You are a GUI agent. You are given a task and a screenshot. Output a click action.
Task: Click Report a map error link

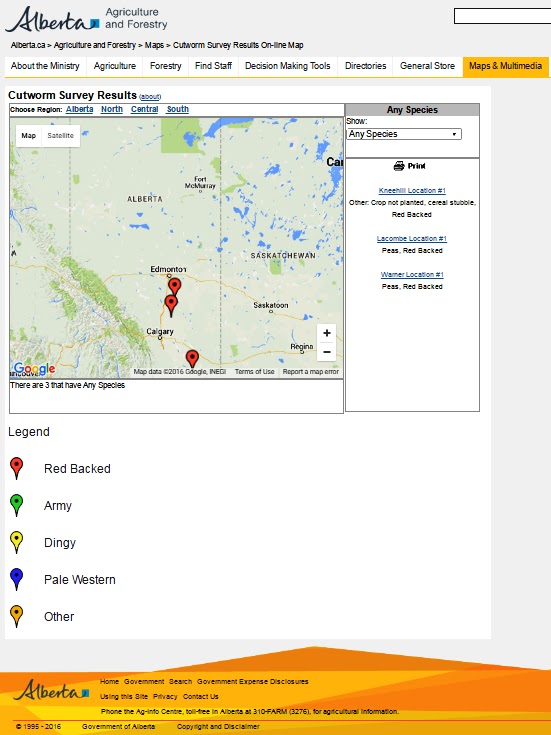(310, 372)
